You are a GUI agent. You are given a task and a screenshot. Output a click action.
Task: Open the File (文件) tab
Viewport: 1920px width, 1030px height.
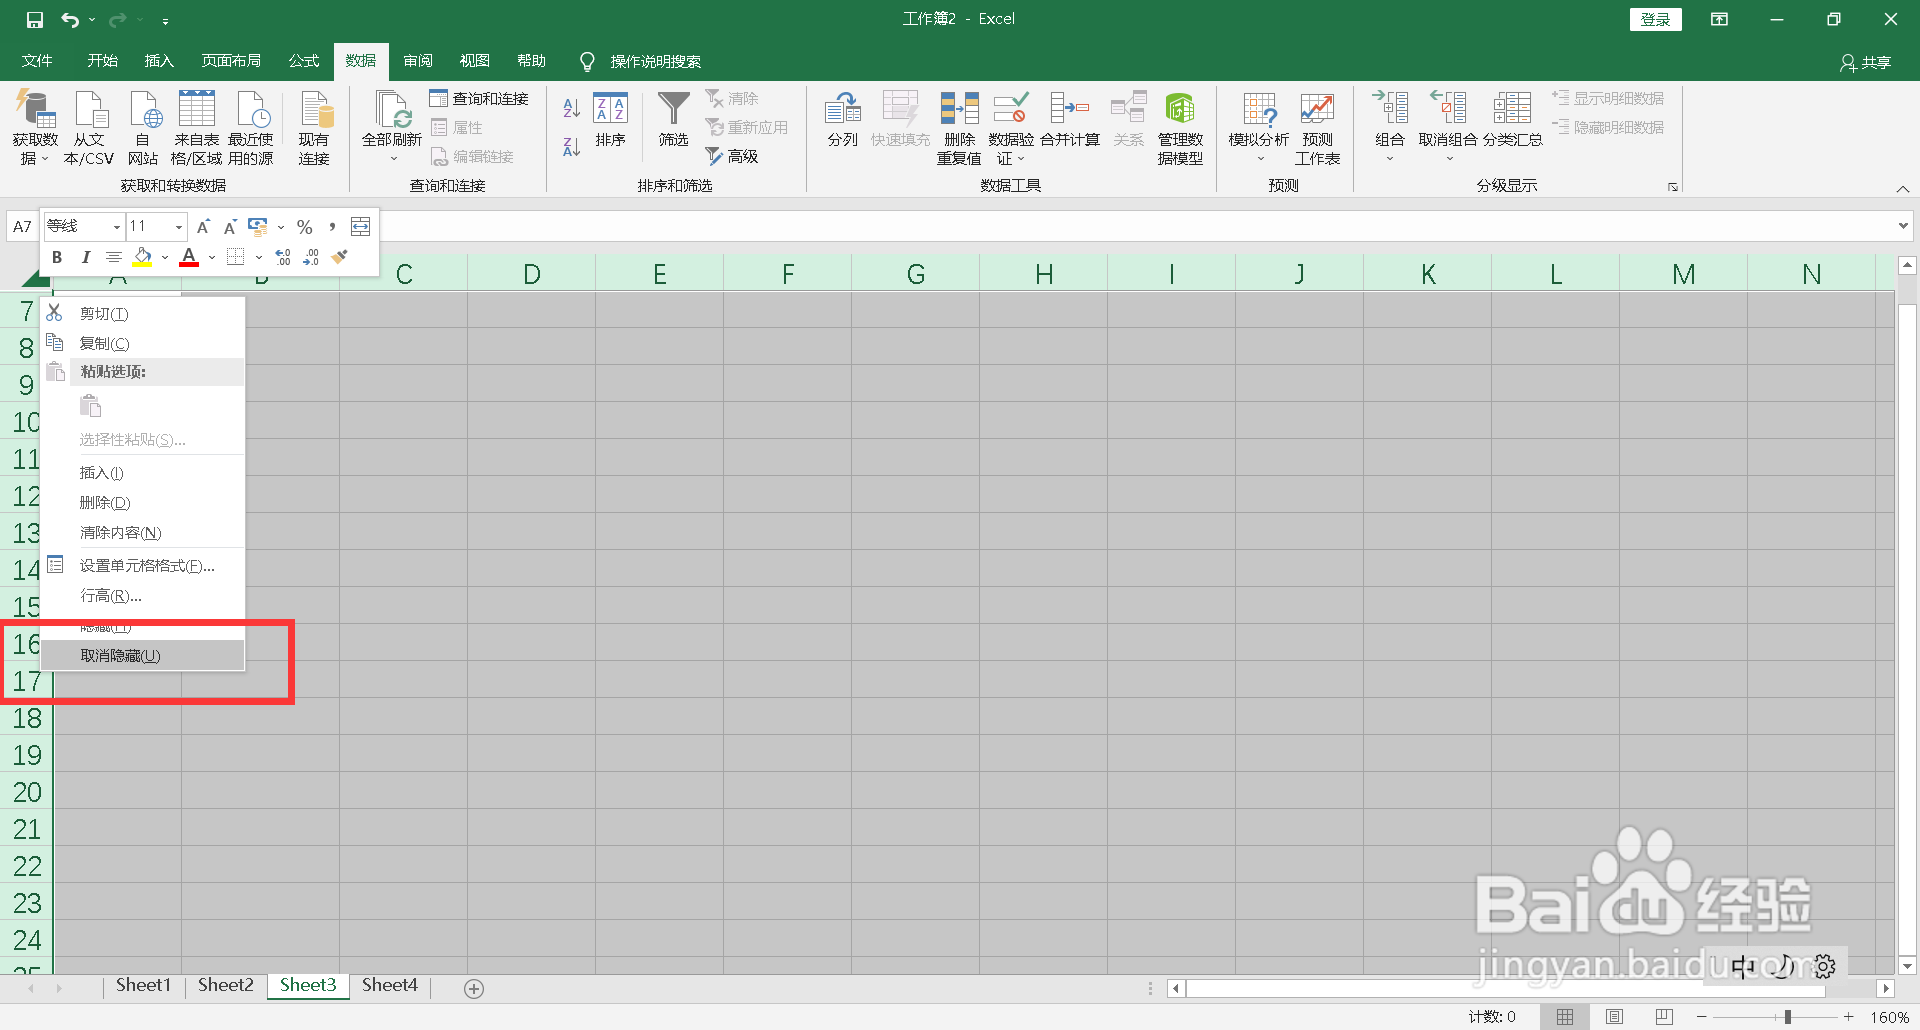37,61
